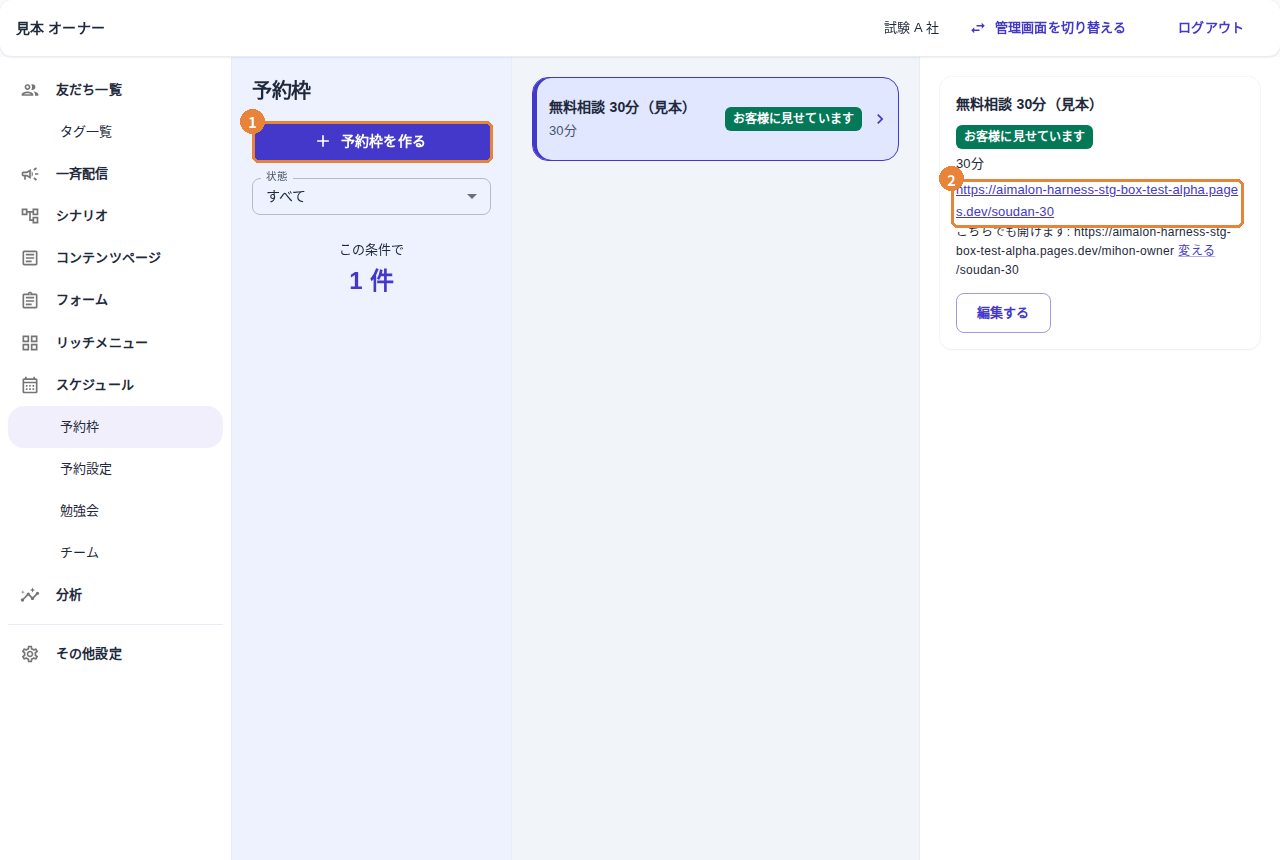The width and height of the screenshot is (1280, 860).
Task: Click the フォーム clipboard icon
Action: tap(30, 300)
